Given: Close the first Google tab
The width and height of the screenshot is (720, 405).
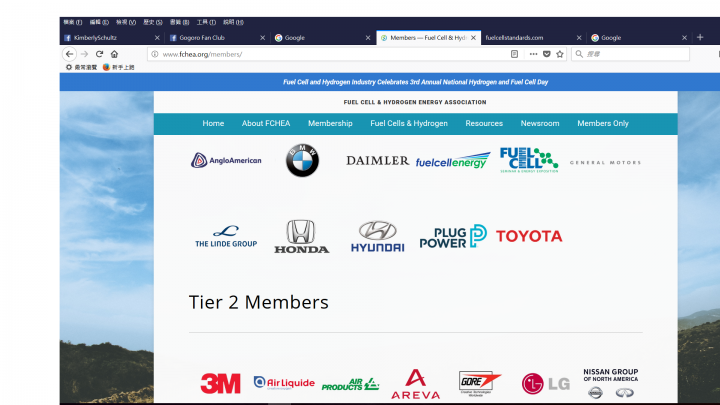Looking at the screenshot, I should pos(368,38).
